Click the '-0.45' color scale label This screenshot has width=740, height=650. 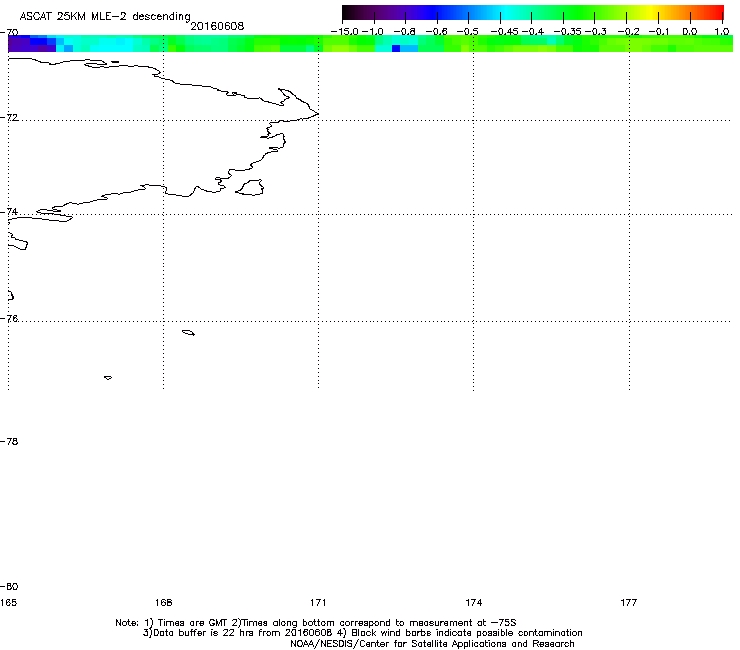click(x=505, y=32)
